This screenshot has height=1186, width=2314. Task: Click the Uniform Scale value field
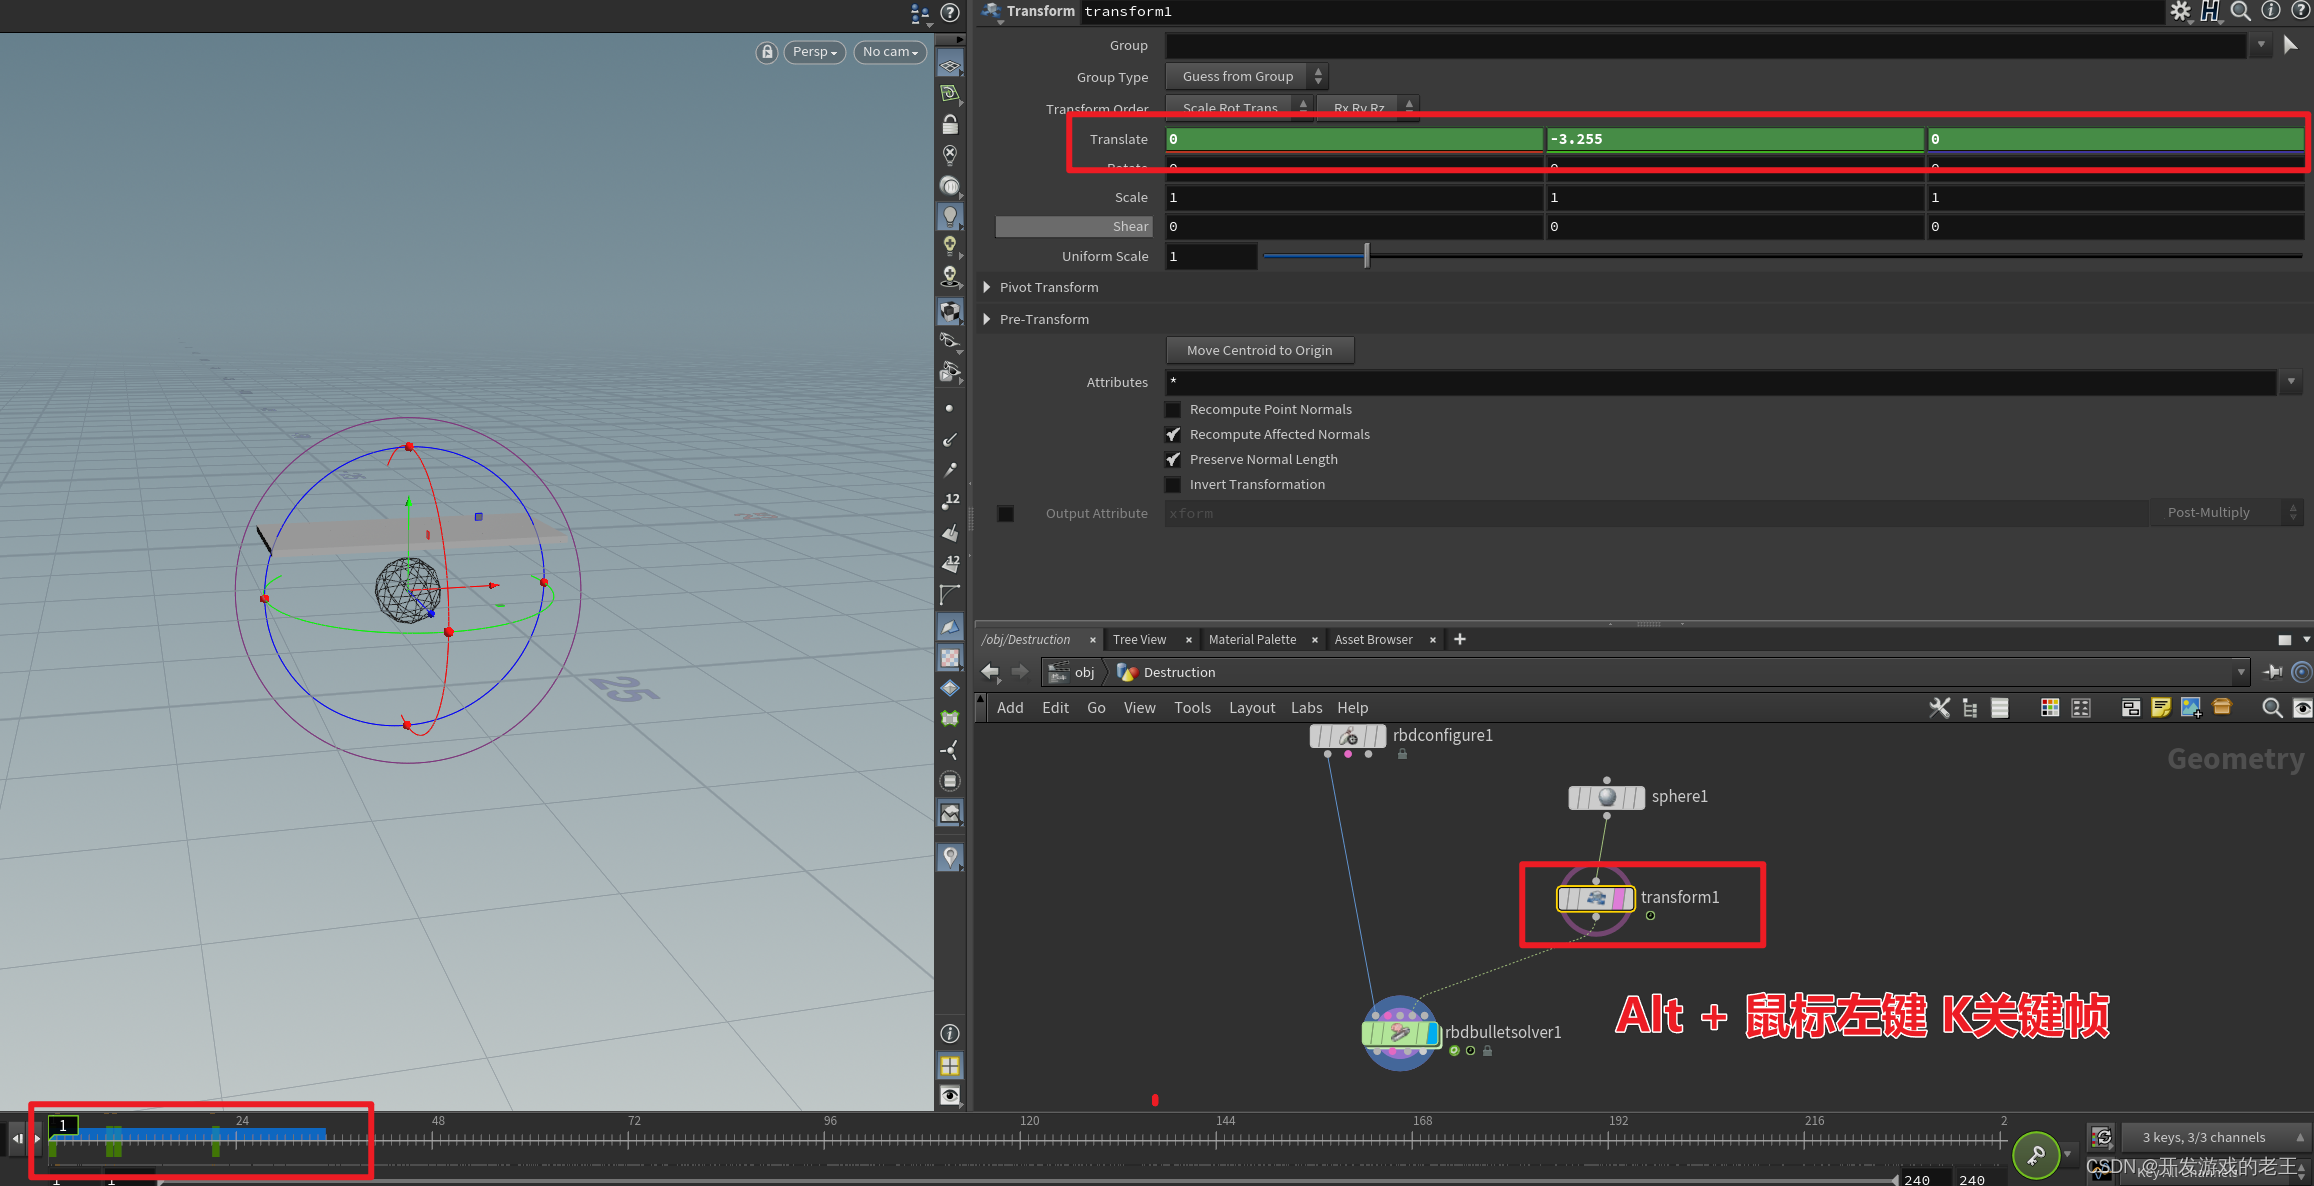point(1210,257)
